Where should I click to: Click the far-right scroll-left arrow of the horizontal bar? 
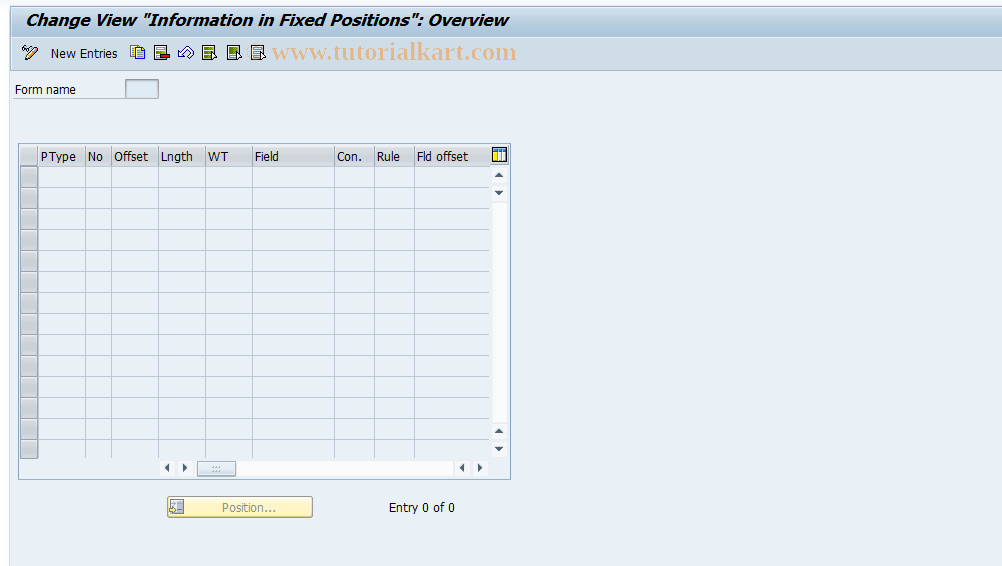(462, 468)
